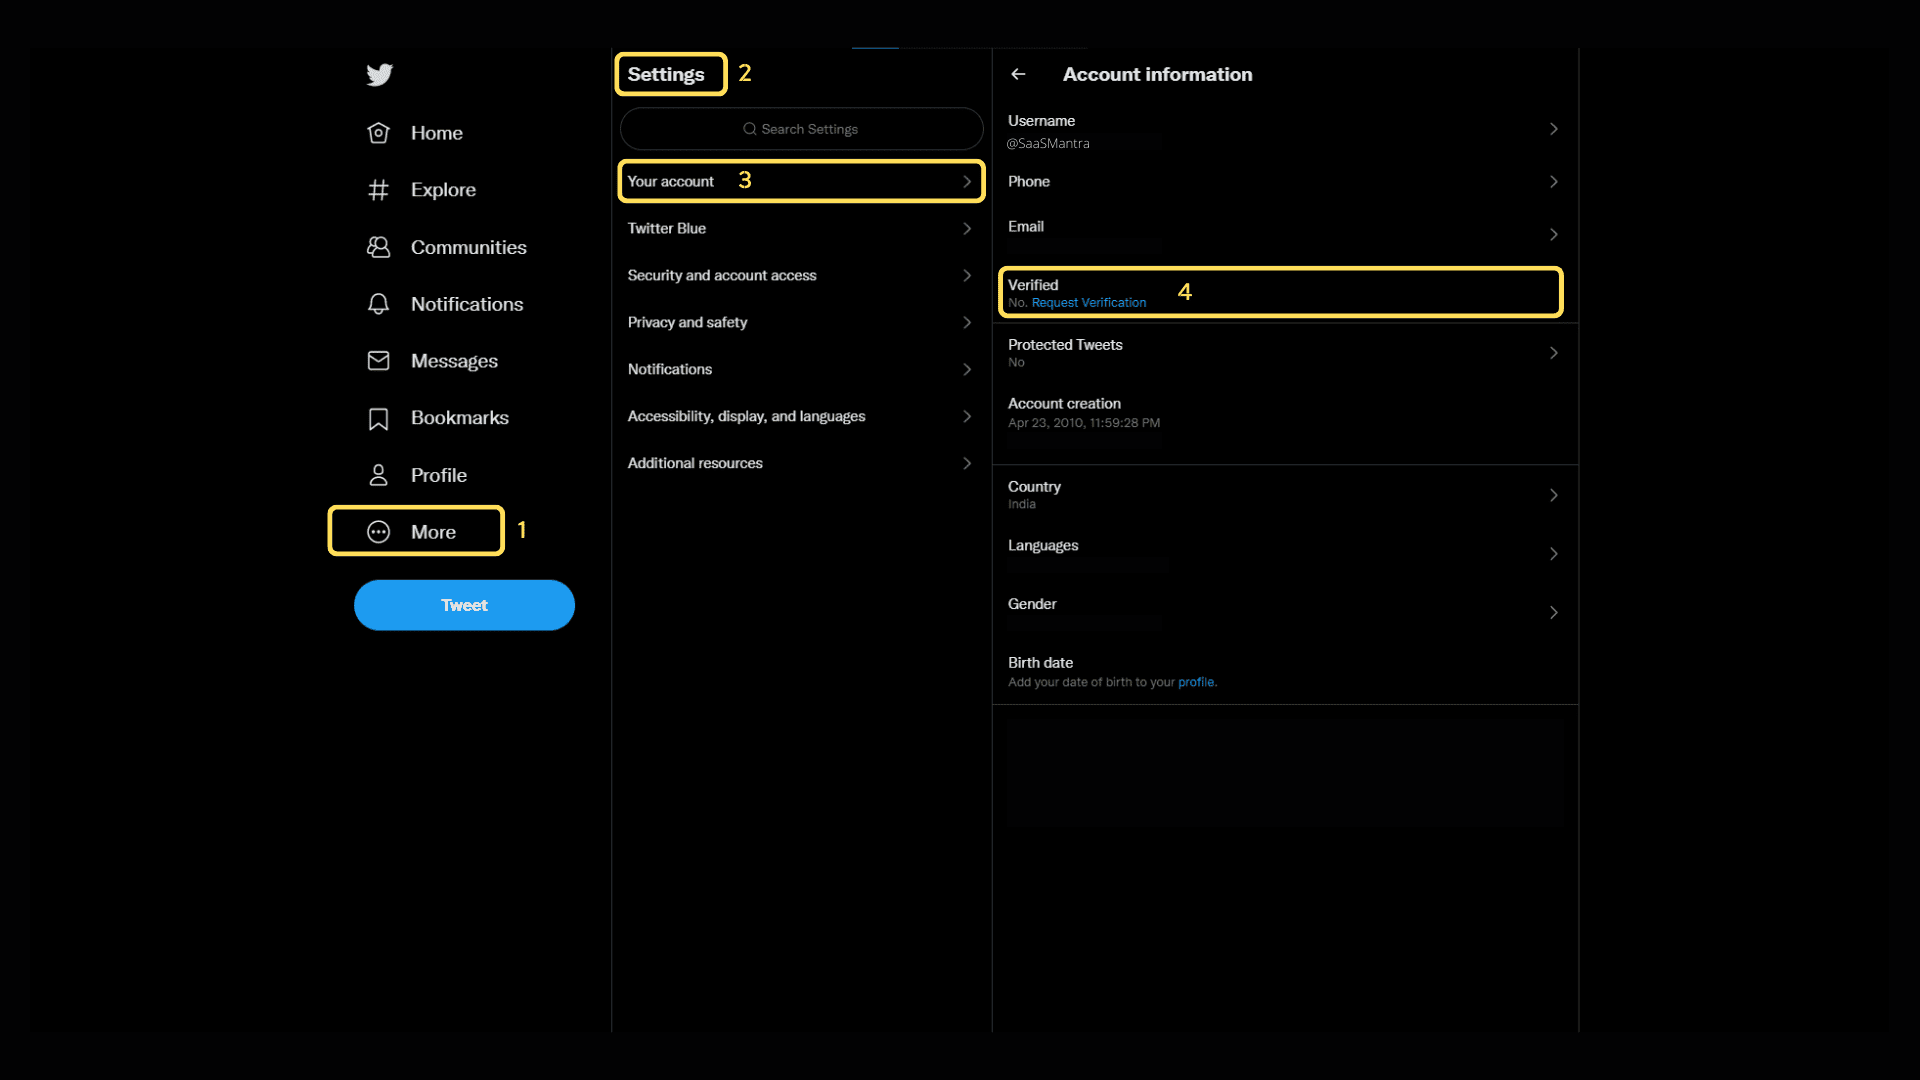
Task: Expand settings Notifications chevron
Action: 967,370
